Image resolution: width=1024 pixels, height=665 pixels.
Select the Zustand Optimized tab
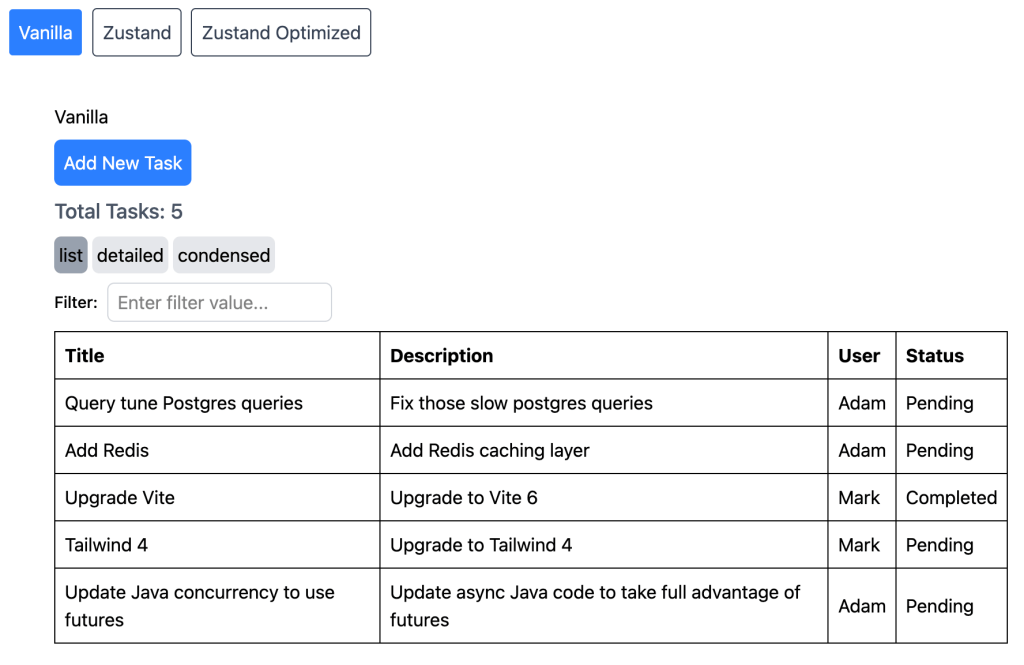pos(281,33)
